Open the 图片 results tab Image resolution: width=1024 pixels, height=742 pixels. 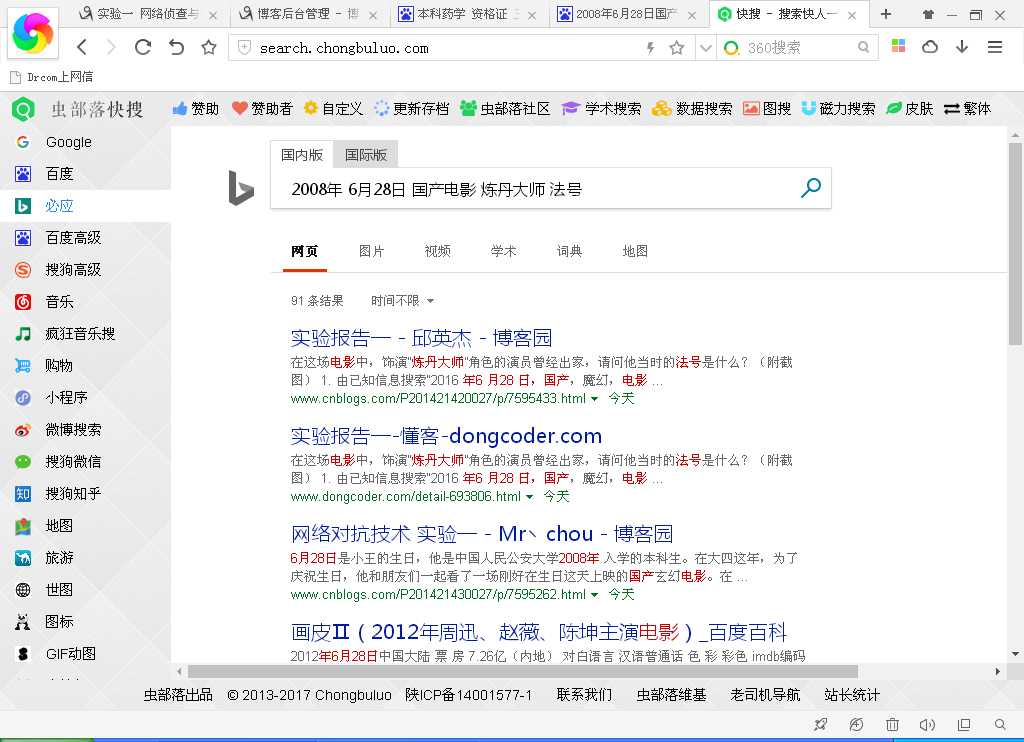(x=372, y=251)
